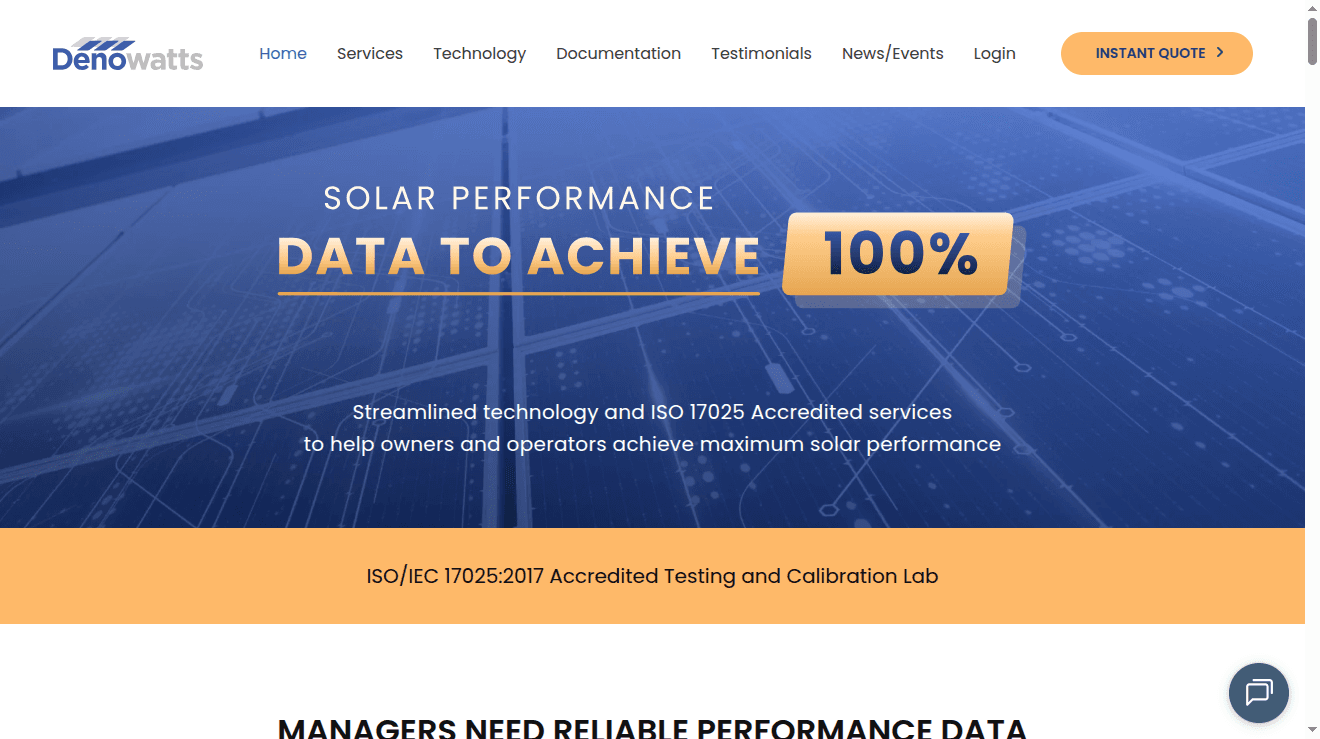Click the arrow chevron inside Instant Quote
1320x739 pixels.
1220,53
